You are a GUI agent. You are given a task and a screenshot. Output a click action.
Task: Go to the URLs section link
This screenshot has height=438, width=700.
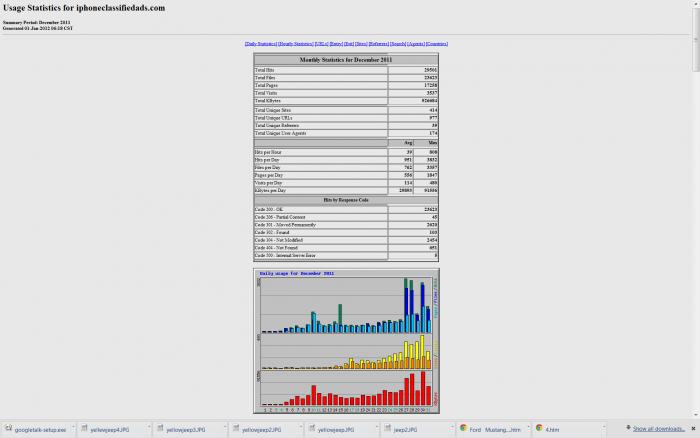(x=321, y=44)
